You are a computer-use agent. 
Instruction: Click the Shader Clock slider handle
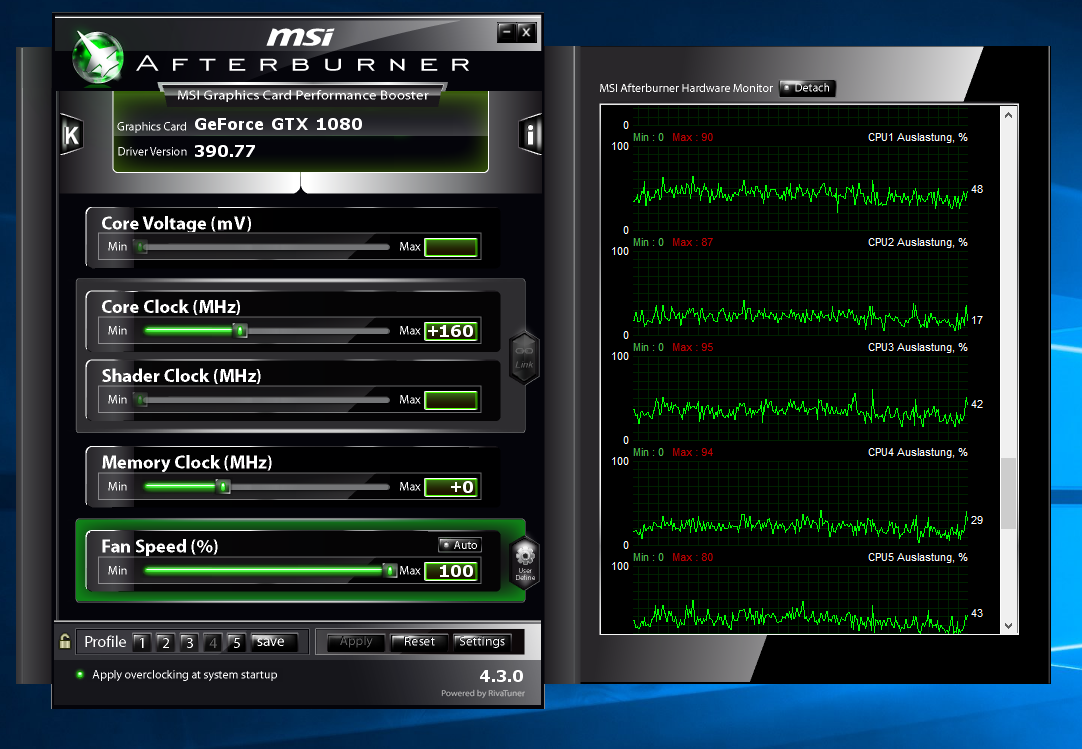(141, 400)
